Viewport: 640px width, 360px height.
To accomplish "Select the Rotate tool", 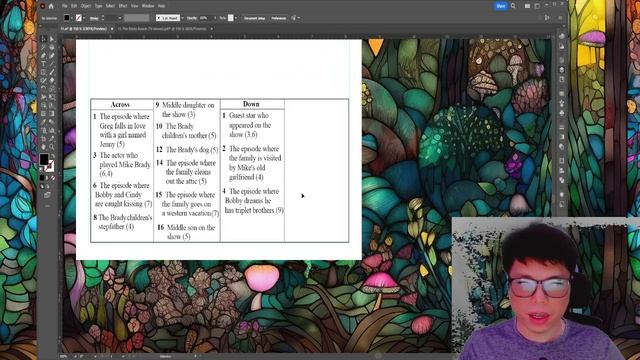I will (x=43, y=89).
